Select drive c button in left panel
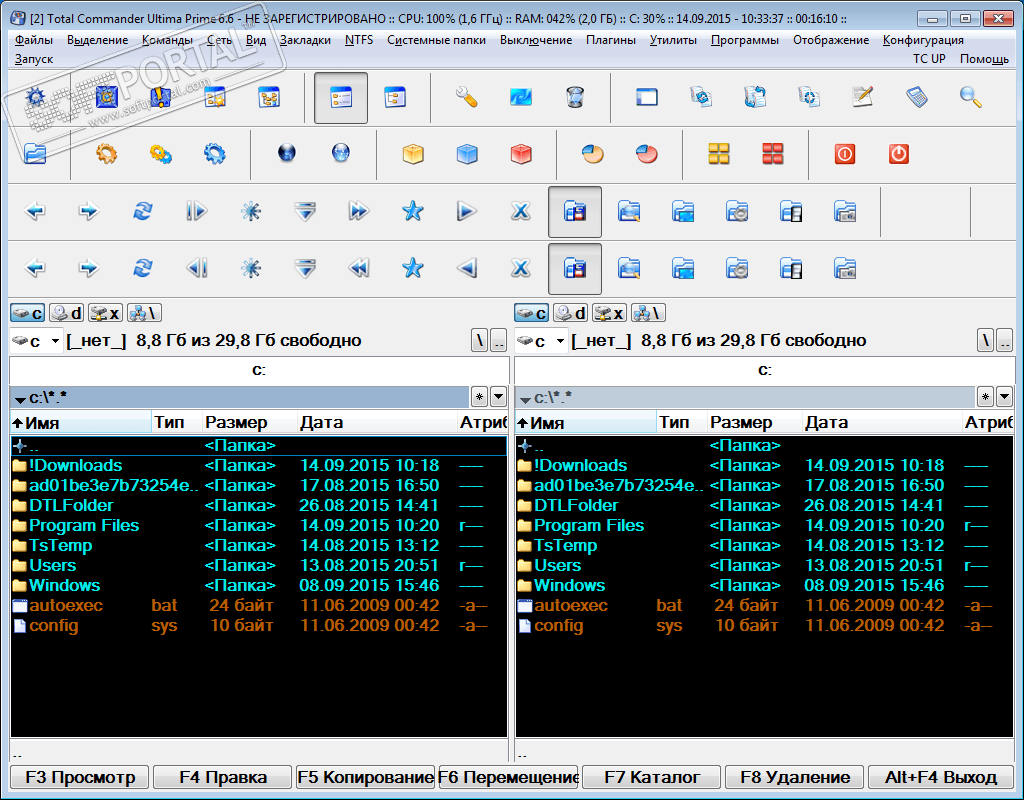This screenshot has width=1024, height=800. click(x=27, y=313)
